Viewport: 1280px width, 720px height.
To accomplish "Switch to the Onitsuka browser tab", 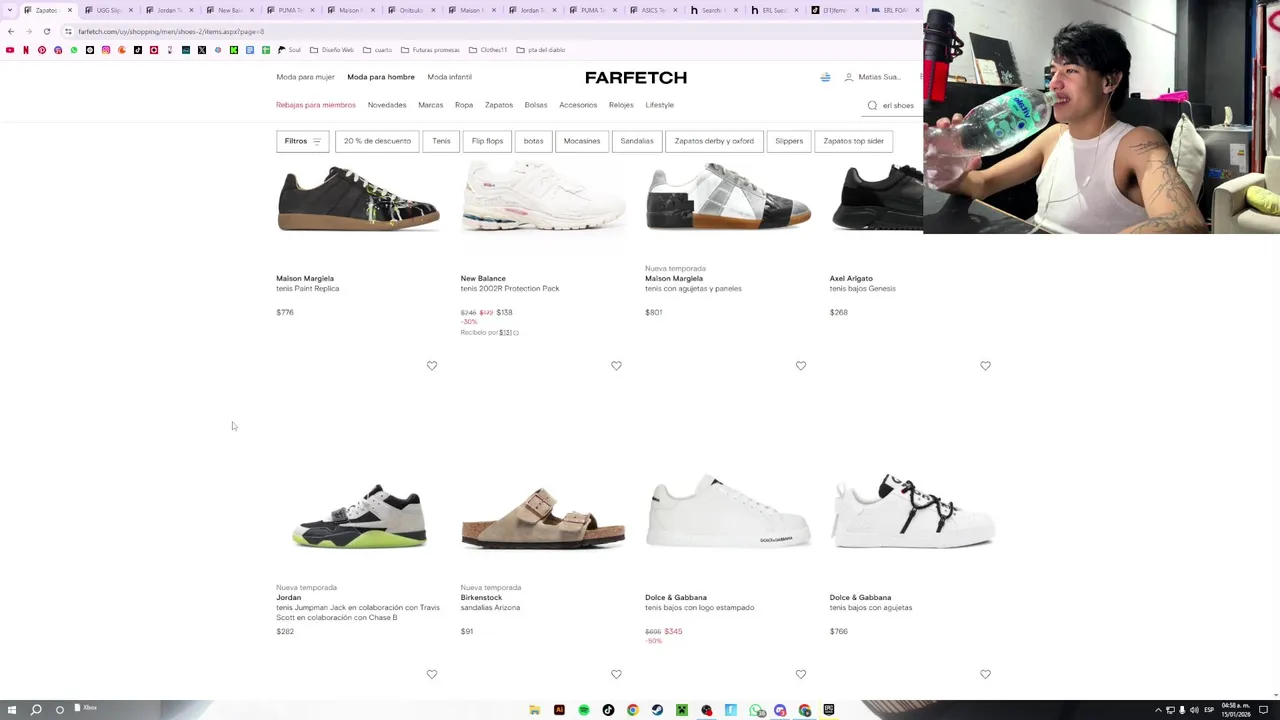I will point(411,10).
